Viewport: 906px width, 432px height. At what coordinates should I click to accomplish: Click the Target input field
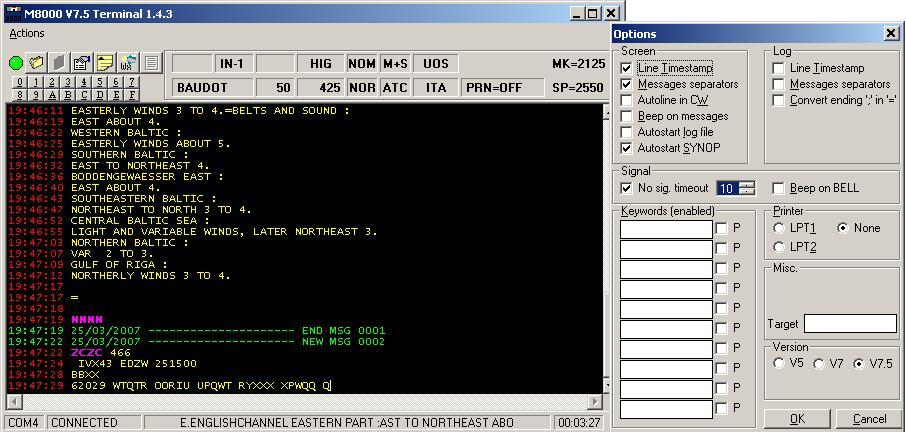[x=851, y=323]
